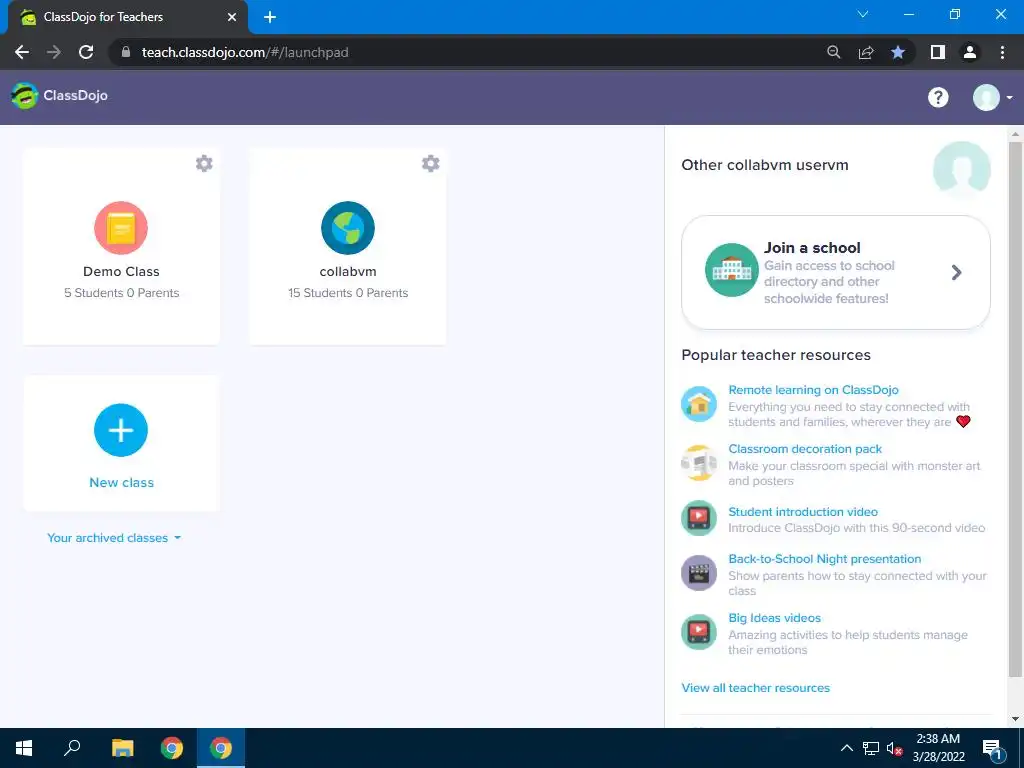Click the large profile avatar in sidebar
Image resolution: width=1024 pixels, height=768 pixels.
tap(961, 167)
